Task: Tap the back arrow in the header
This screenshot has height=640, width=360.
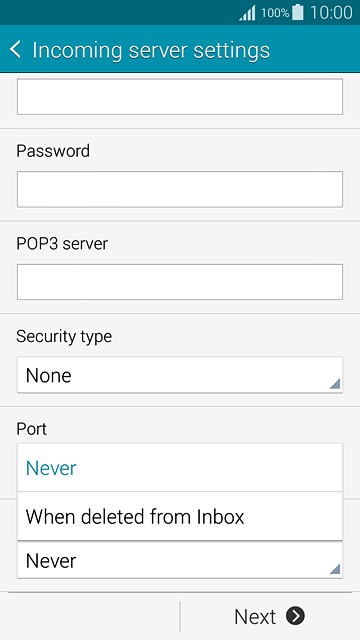Action: (15, 50)
